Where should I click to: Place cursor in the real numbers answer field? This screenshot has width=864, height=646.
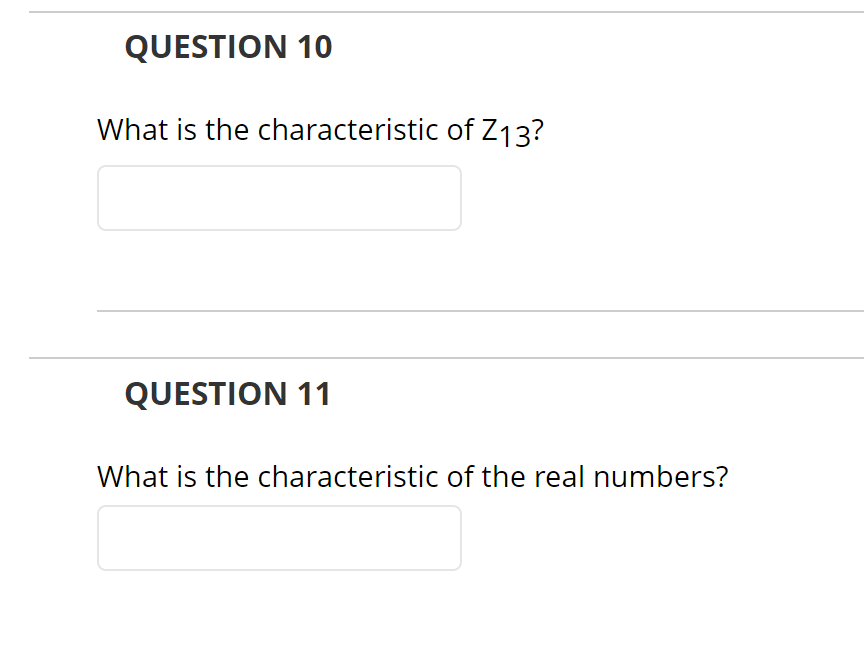[279, 537]
